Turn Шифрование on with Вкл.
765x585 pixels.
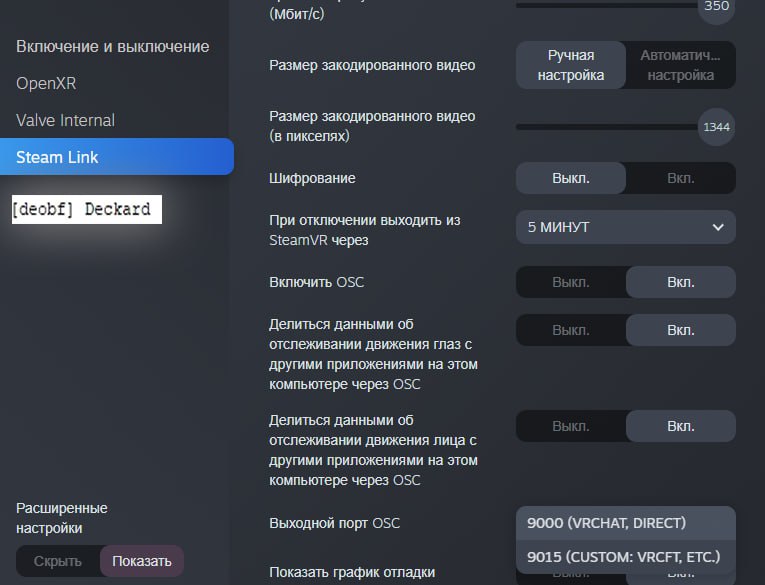pyautogui.click(x=680, y=178)
